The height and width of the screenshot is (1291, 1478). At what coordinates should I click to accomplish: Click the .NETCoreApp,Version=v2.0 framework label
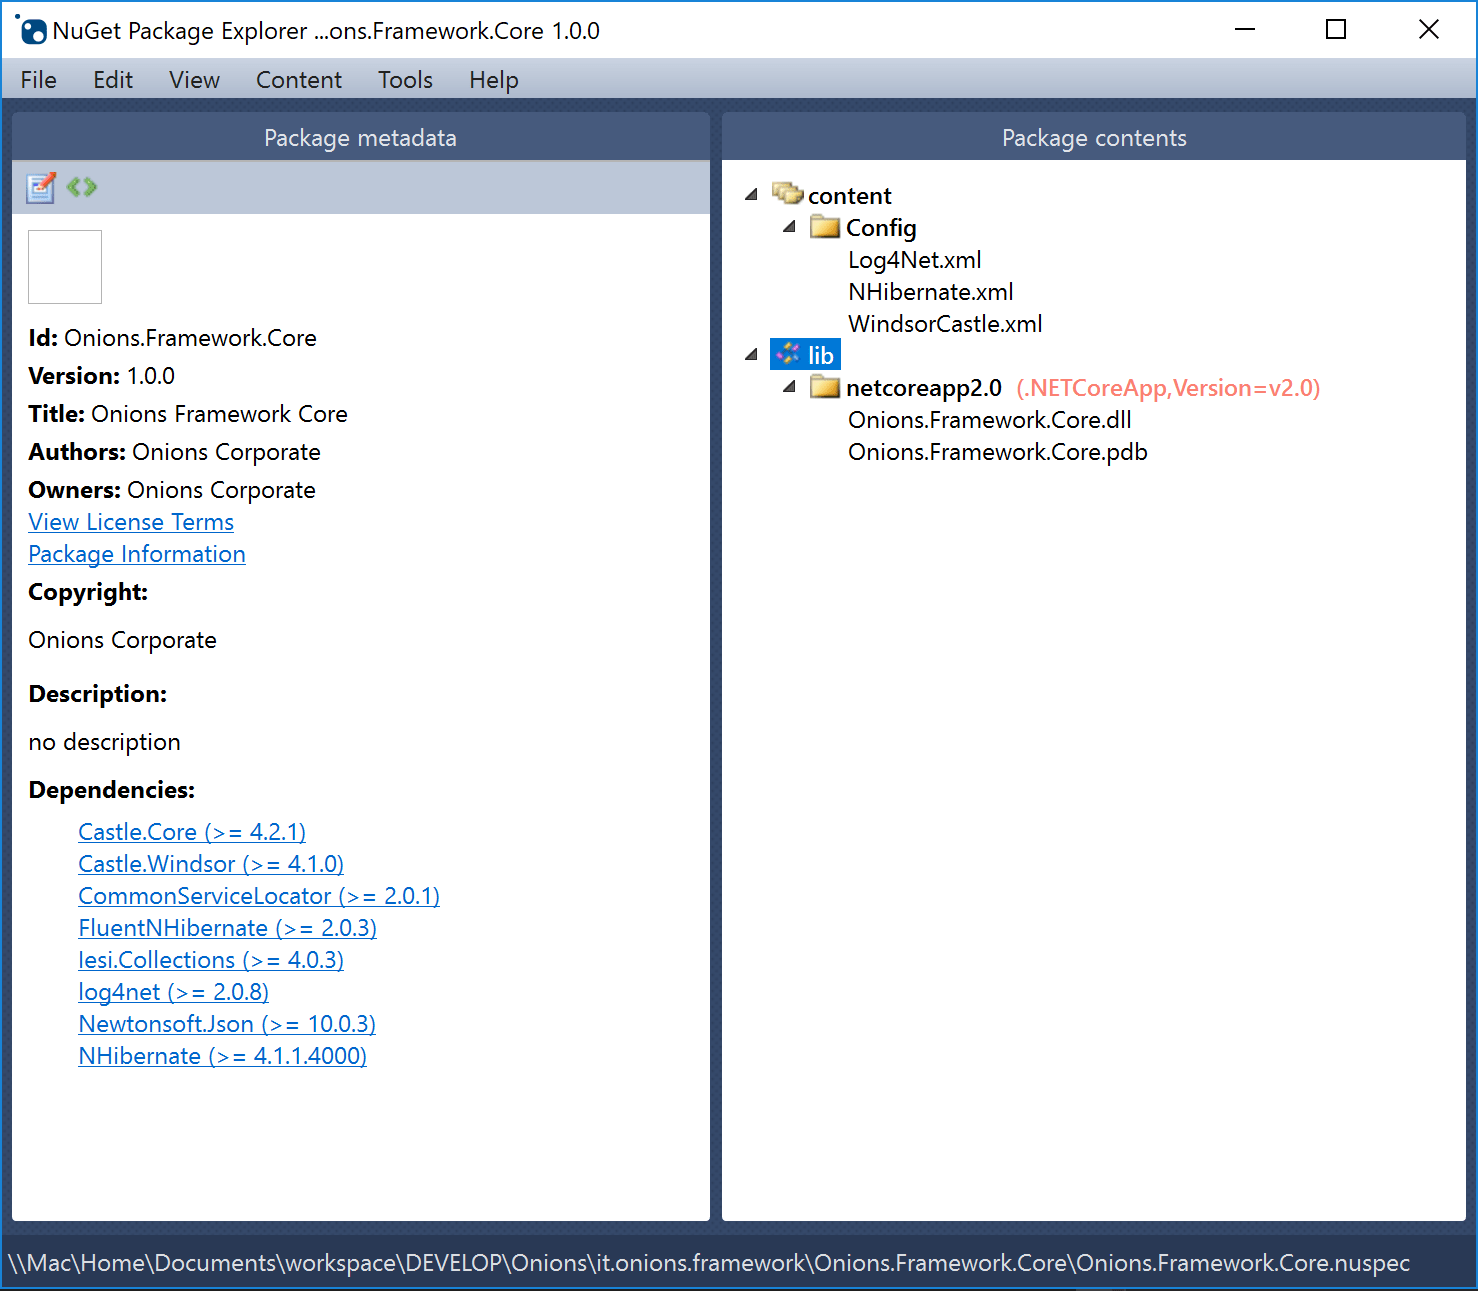point(1168,388)
